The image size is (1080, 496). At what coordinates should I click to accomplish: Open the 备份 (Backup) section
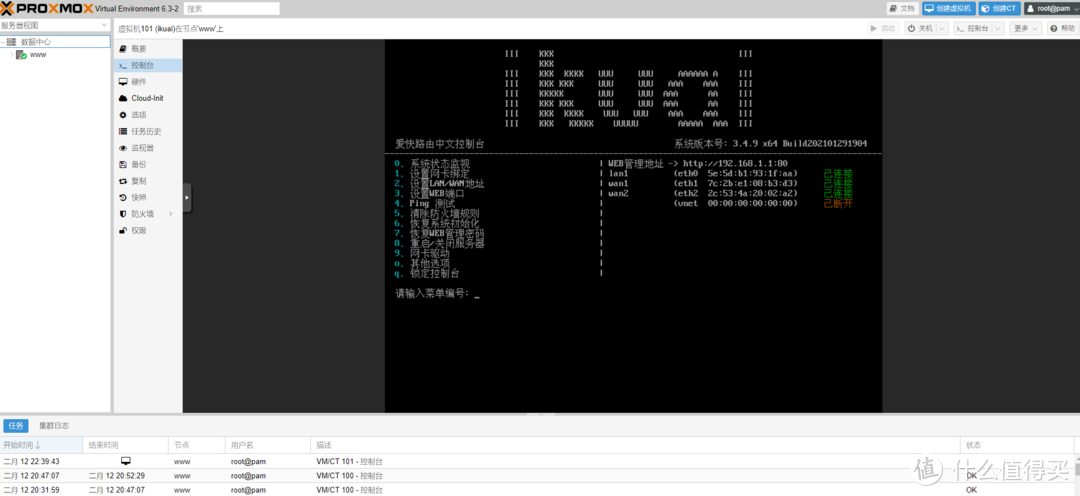tap(138, 164)
